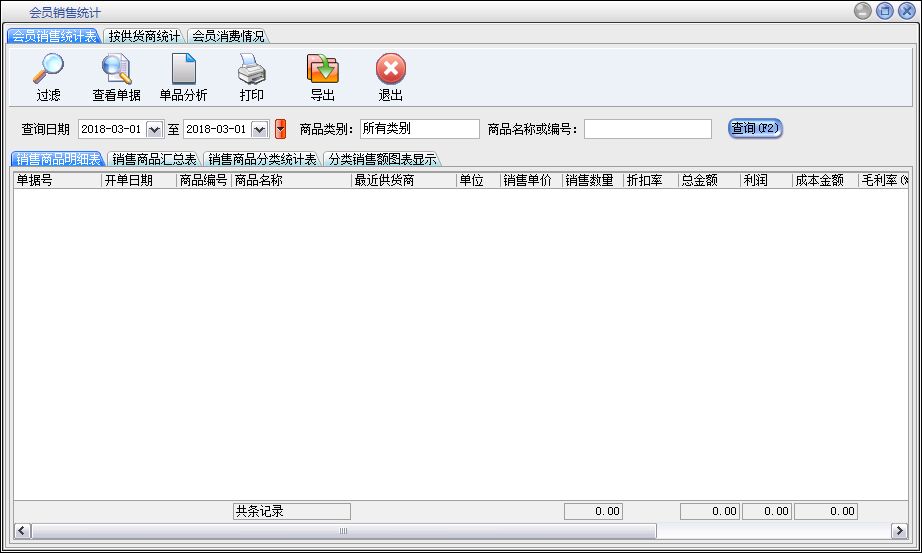This screenshot has height=553, width=922.
Task: Sort by the 销售数量 column header
Action: point(590,181)
